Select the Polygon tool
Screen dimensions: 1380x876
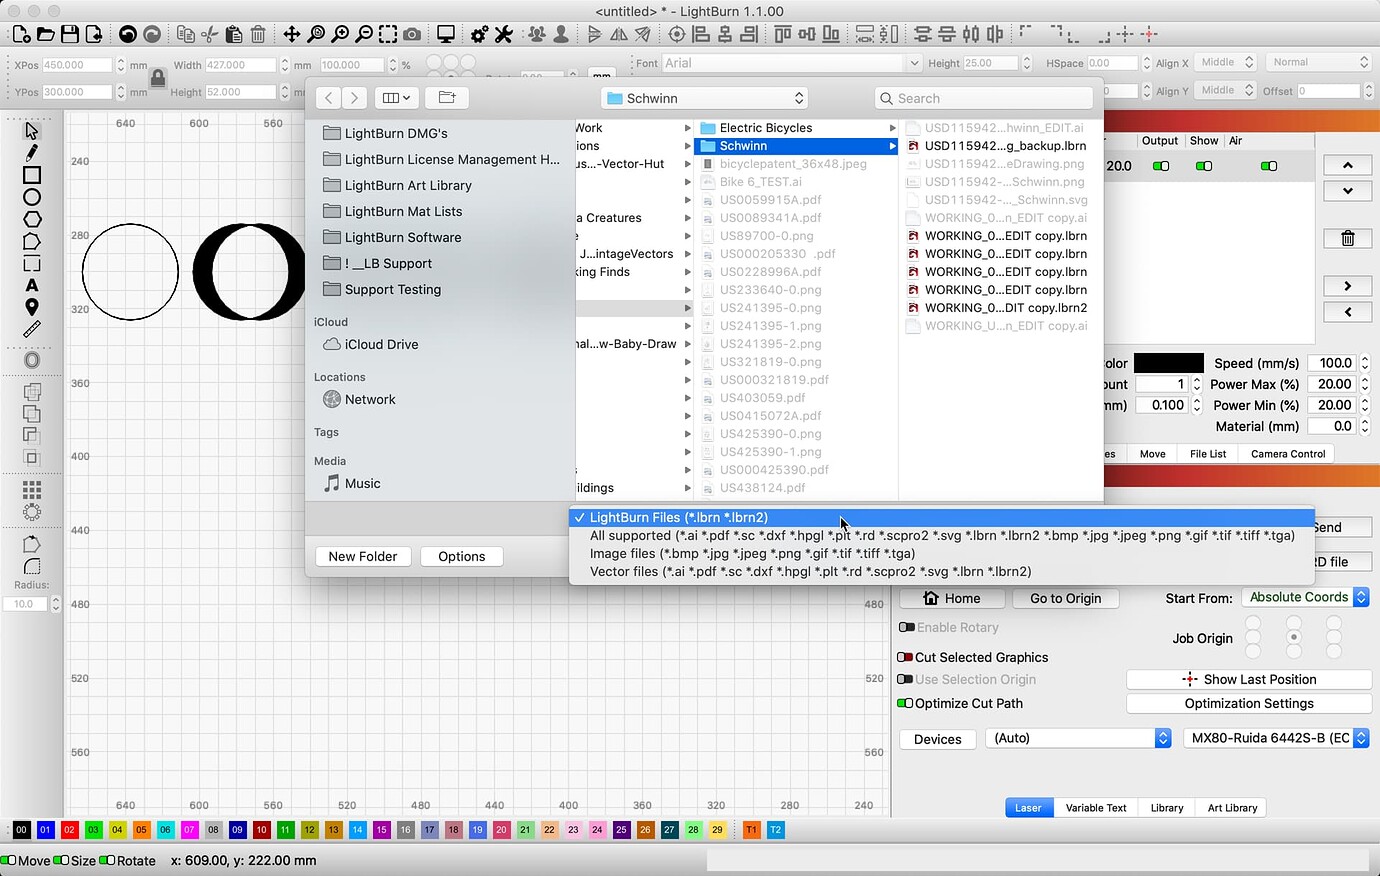pos(31,219)
